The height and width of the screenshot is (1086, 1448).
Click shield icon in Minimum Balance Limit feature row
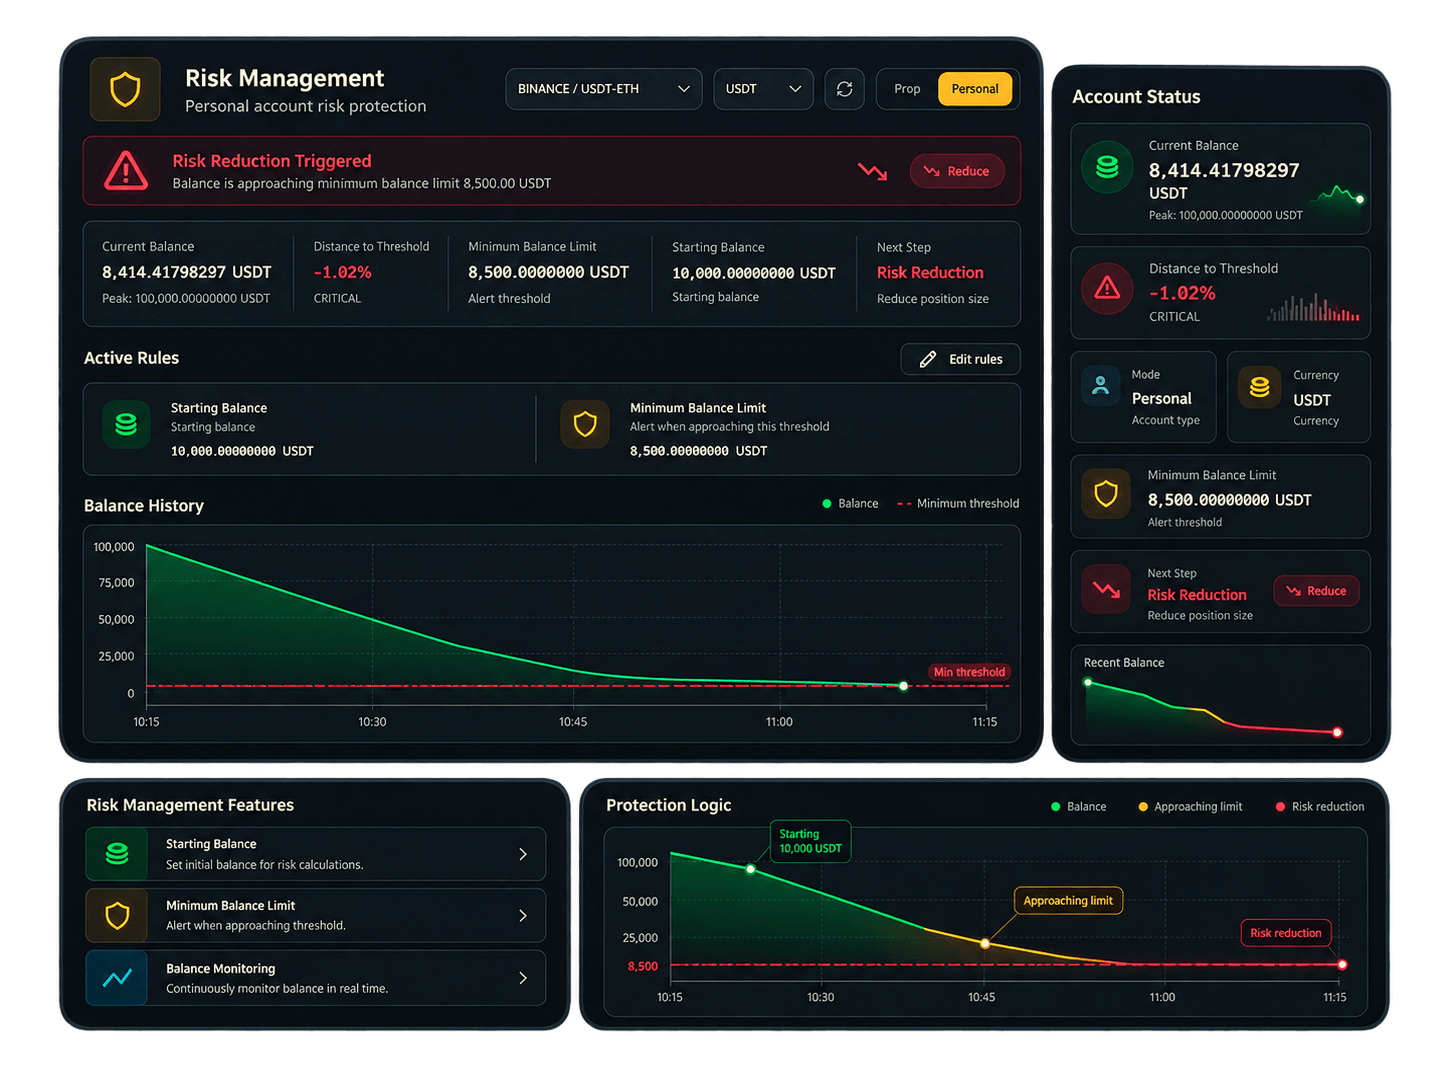[x=117, y=916]
